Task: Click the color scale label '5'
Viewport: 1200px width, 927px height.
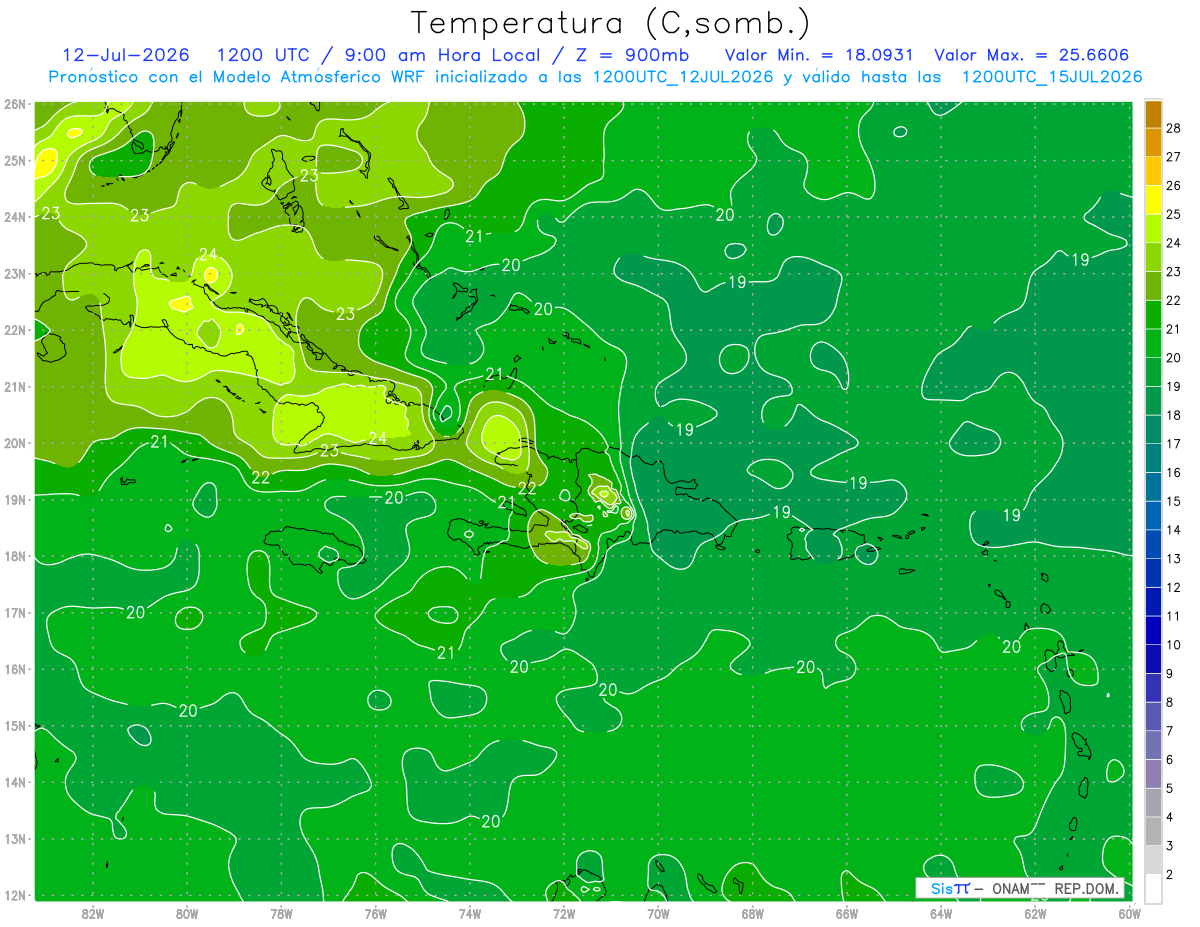Action: pos(1170,788)
